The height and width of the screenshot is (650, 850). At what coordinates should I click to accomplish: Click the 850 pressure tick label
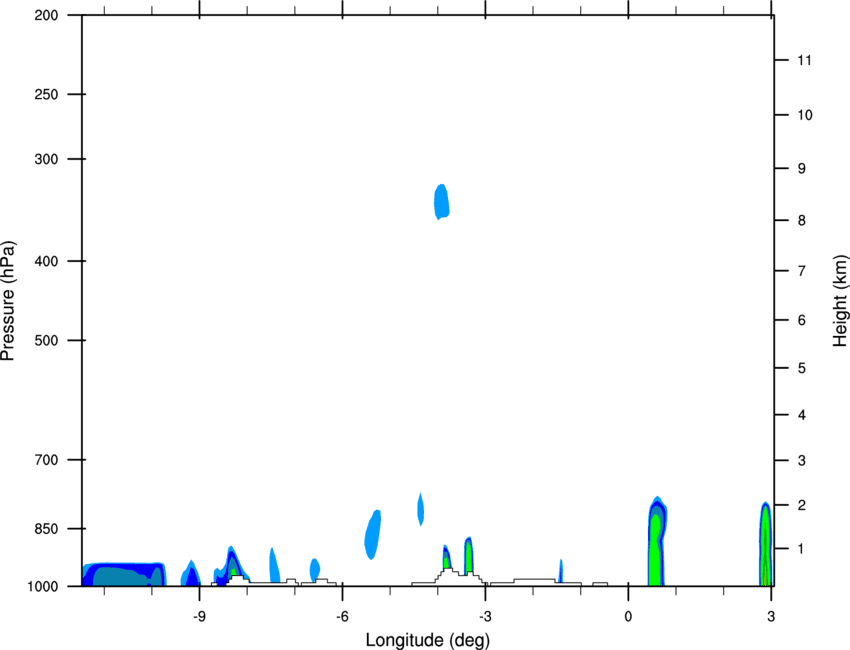click(x=46, y=529)
